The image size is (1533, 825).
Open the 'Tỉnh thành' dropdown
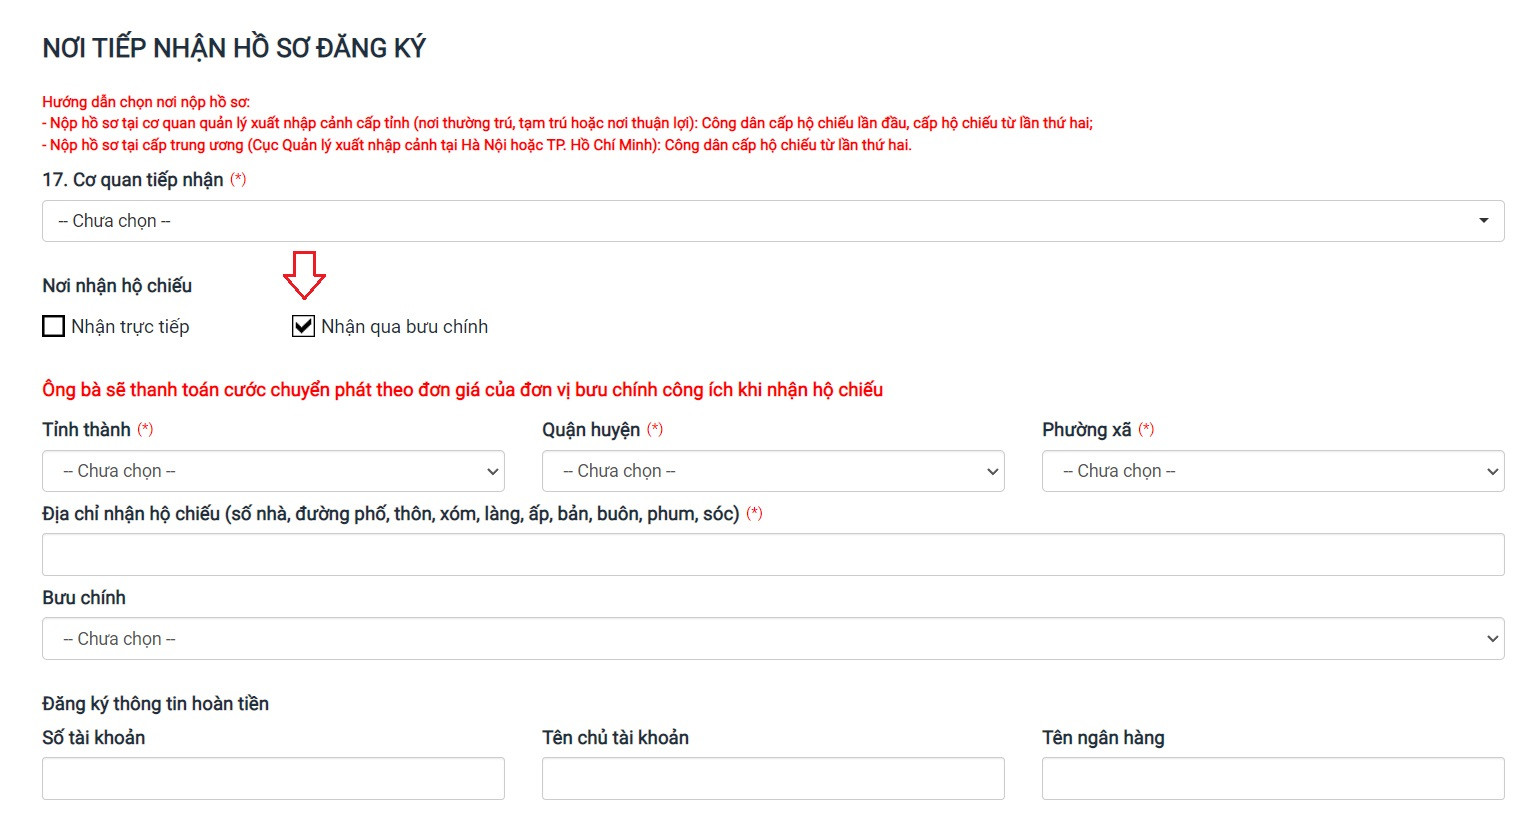pyautogui.click(x=273, y=471)
